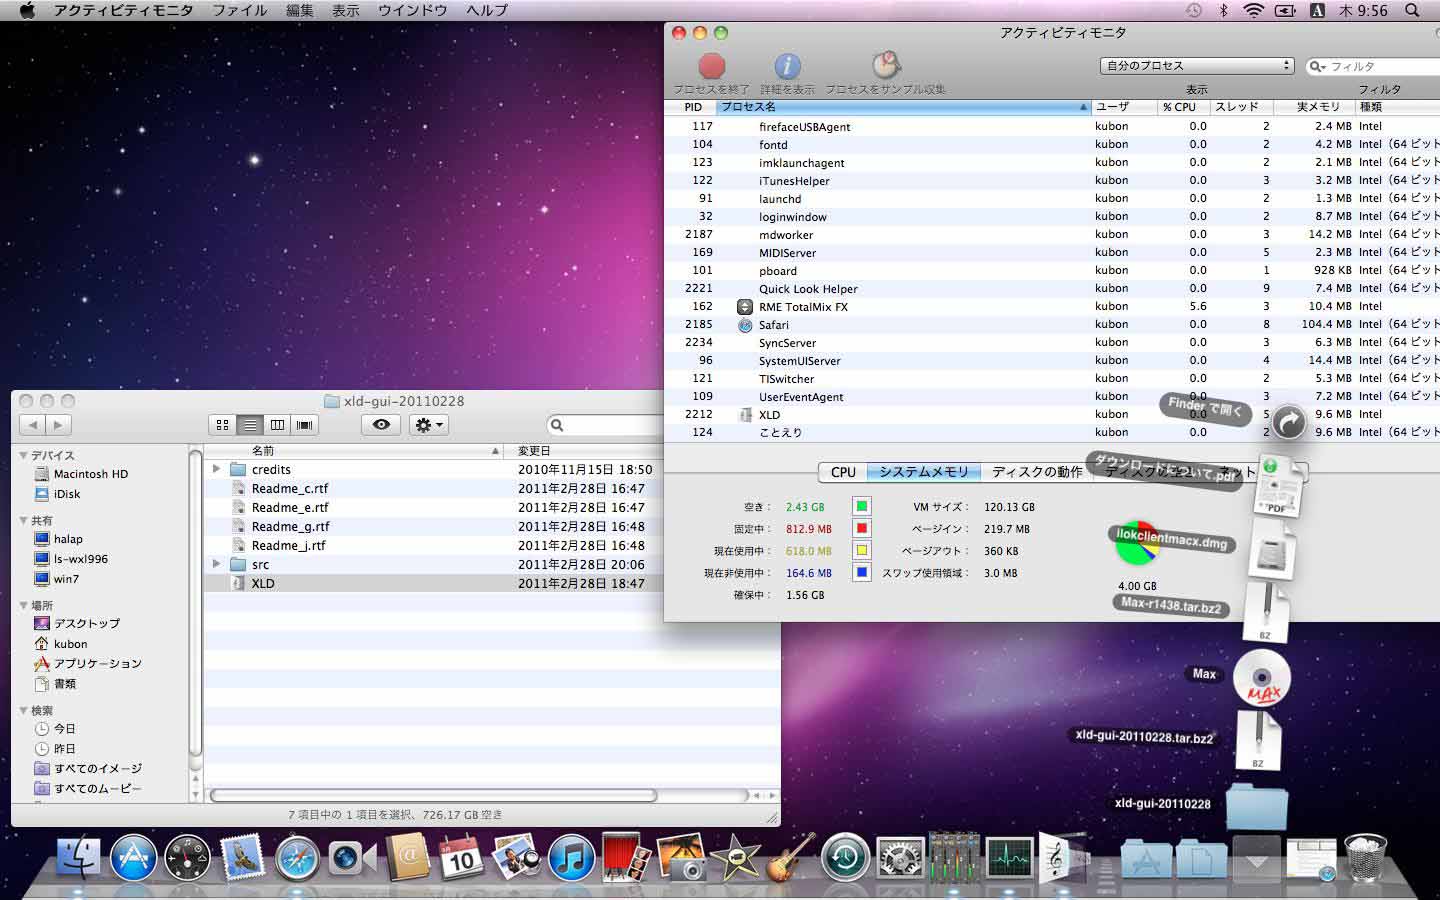Open xld-gui-20110228.tar.bz2 in the stack
This screenshot has width=1440, height=900.
point(1259,739)
